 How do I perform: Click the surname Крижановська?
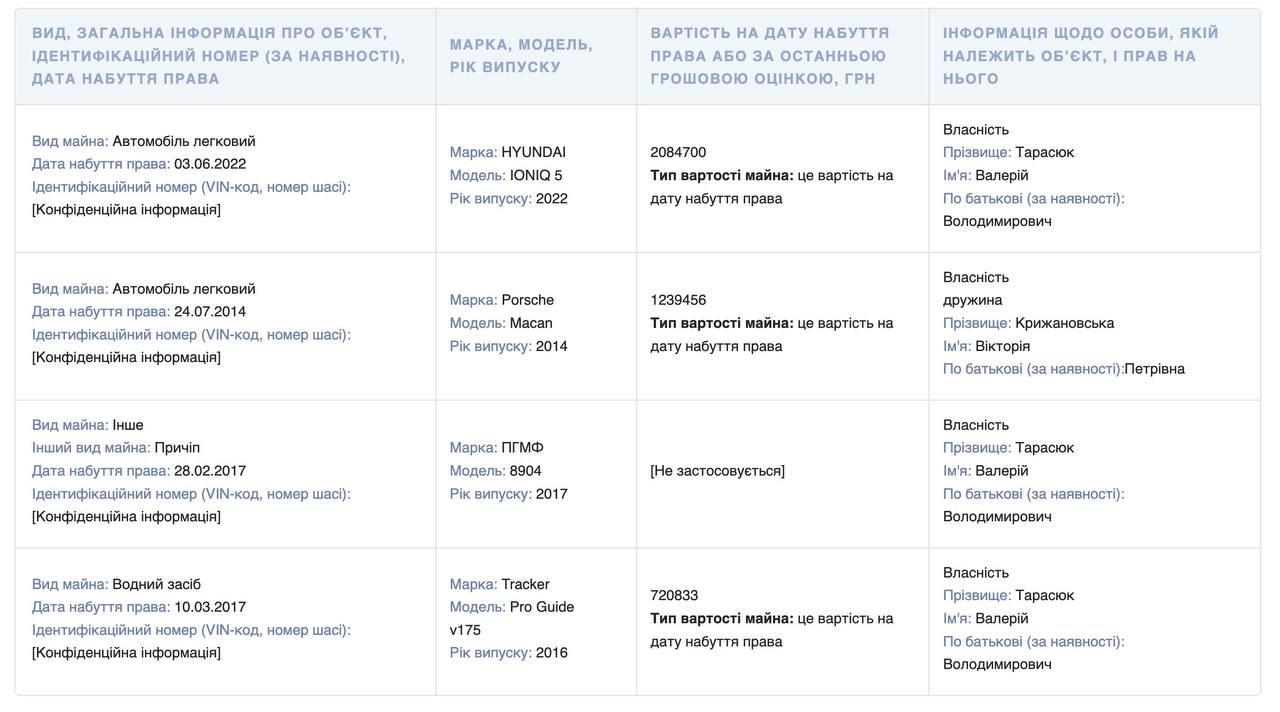[x=1064, y=323]
